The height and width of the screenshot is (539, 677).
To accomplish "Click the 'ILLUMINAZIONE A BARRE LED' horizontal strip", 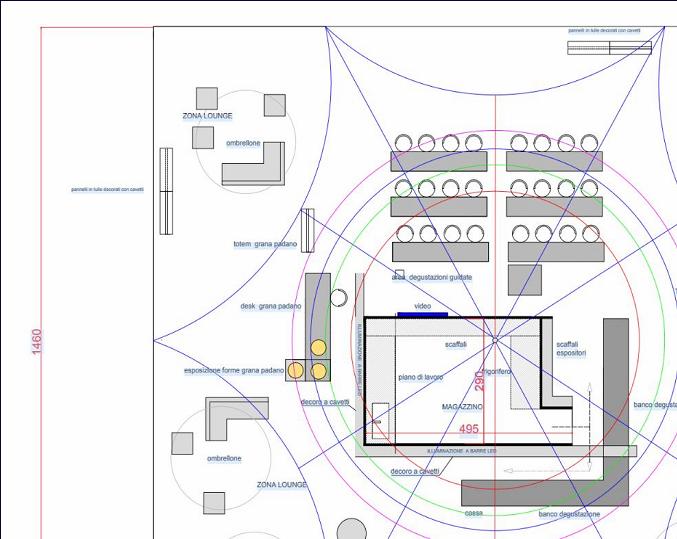I will (468, 451).
